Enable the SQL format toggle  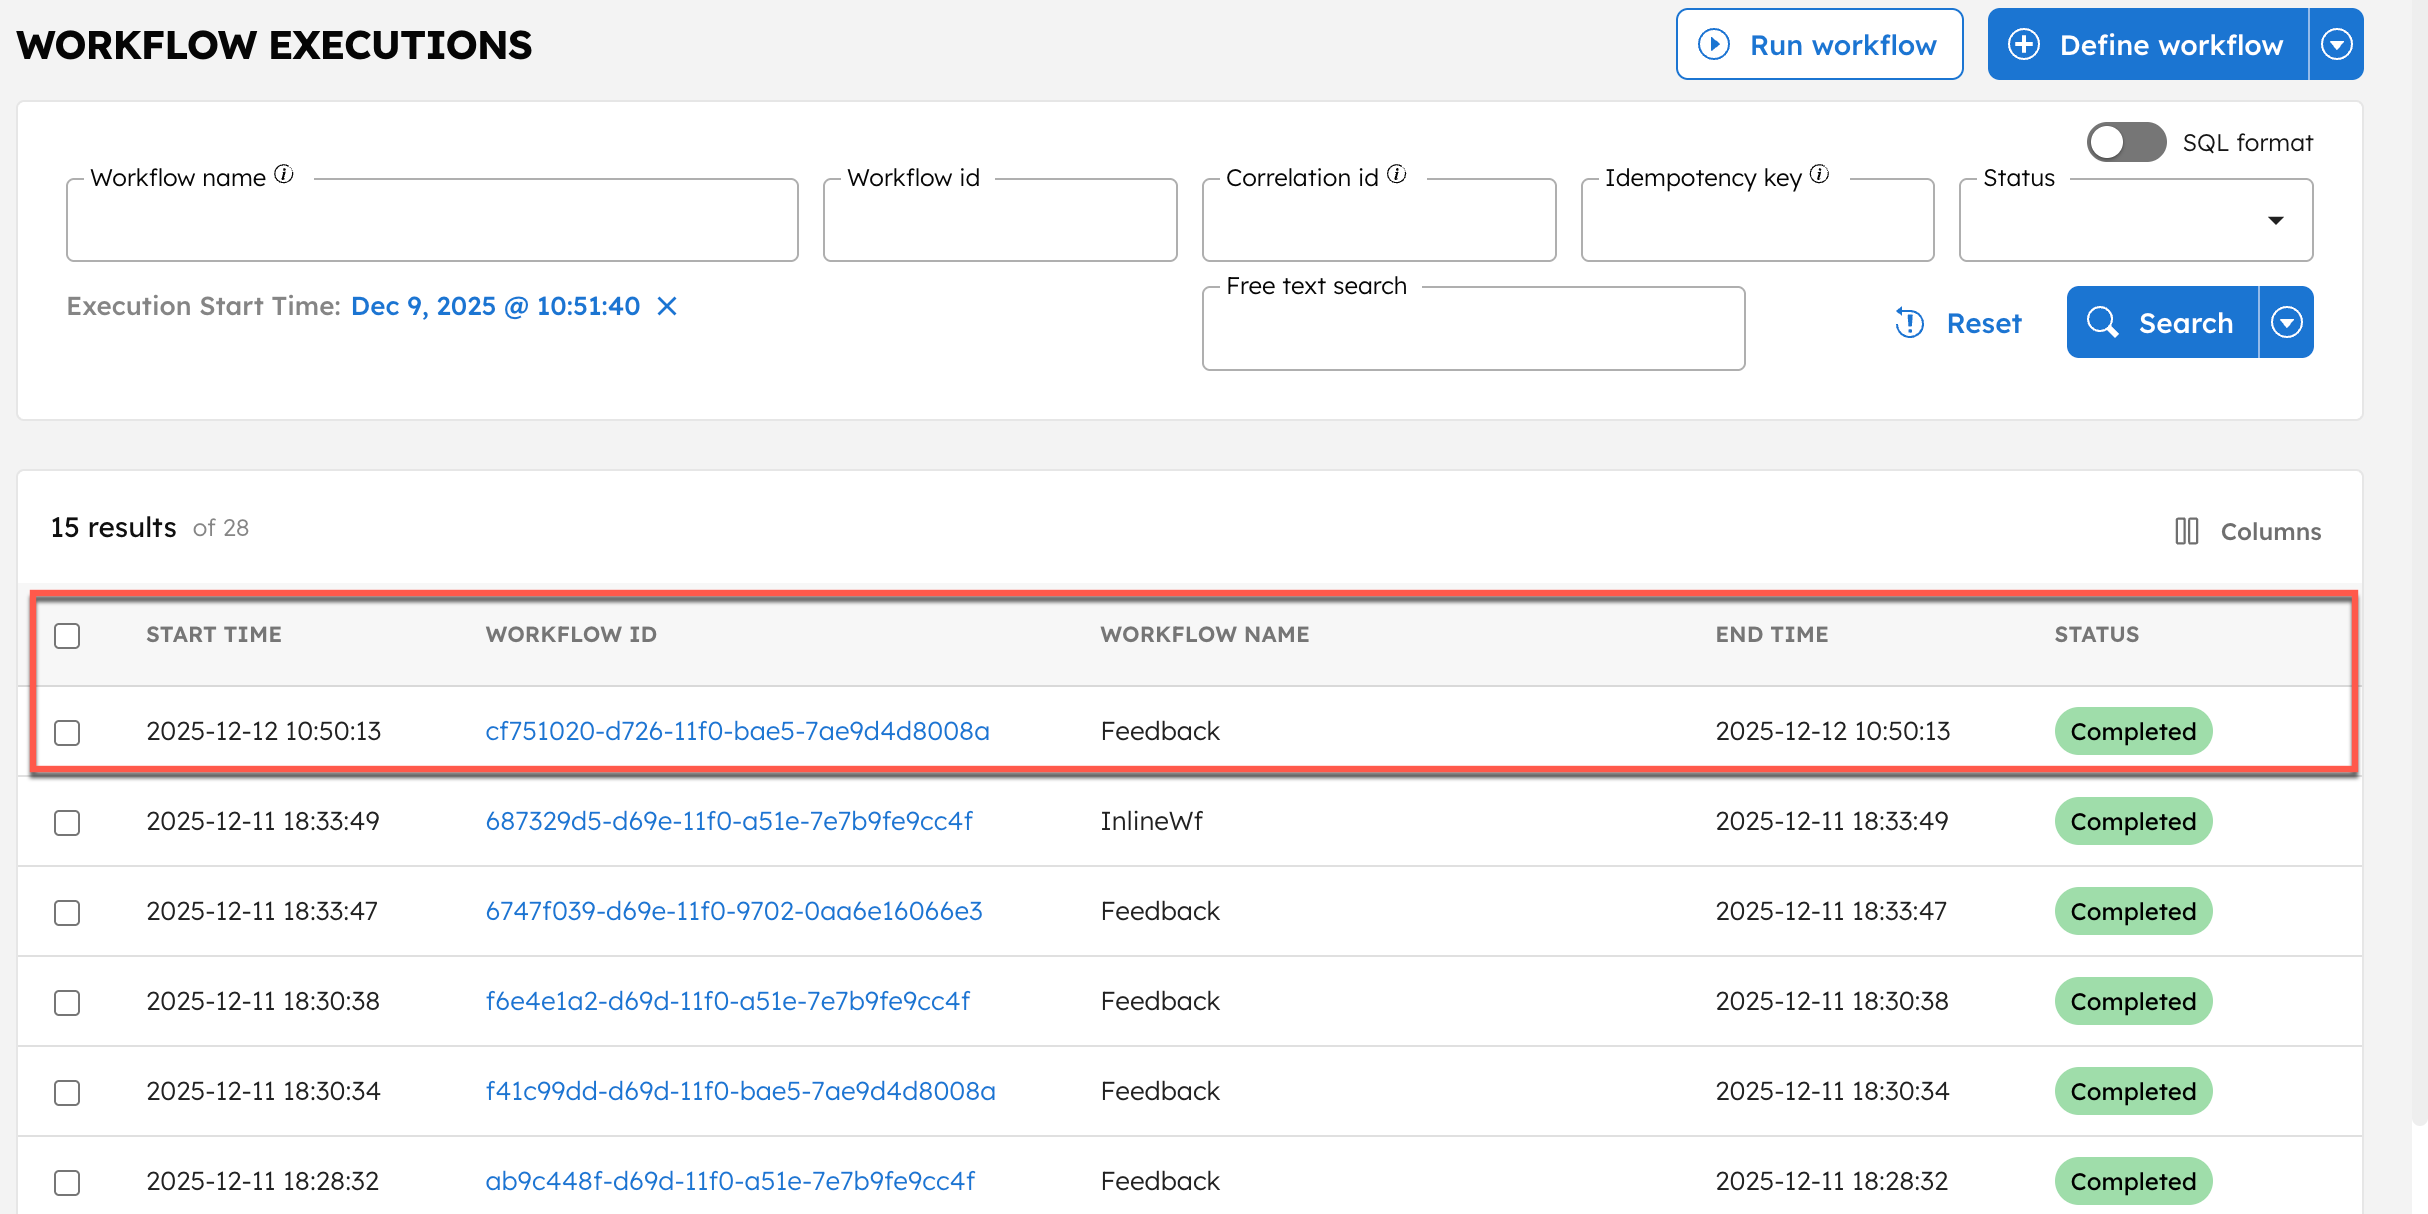(2125, 142)
